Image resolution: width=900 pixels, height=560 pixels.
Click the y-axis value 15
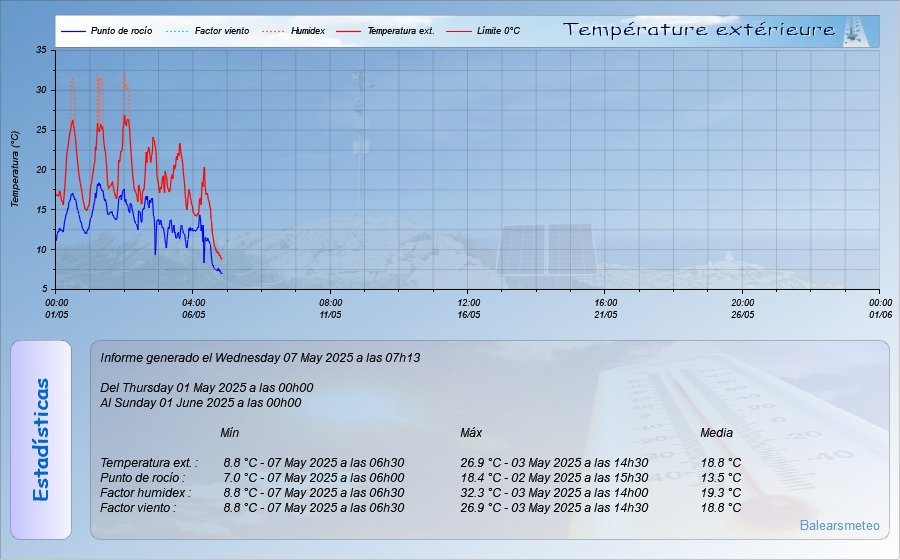41,209
